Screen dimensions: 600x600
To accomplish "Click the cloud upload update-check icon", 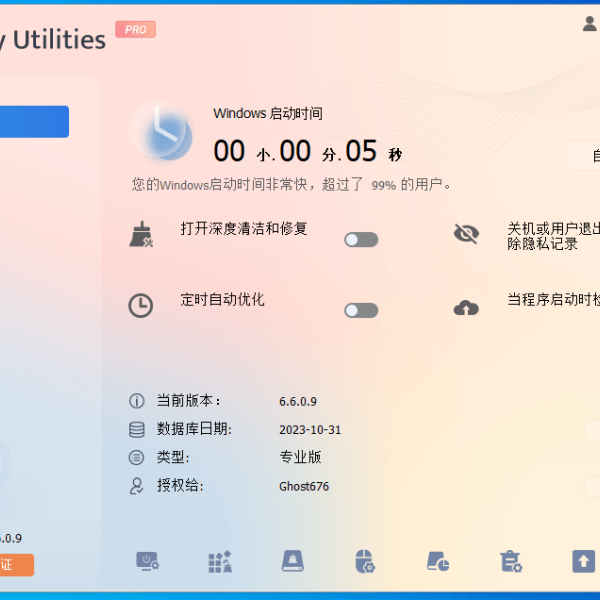I will pos(466,308).
